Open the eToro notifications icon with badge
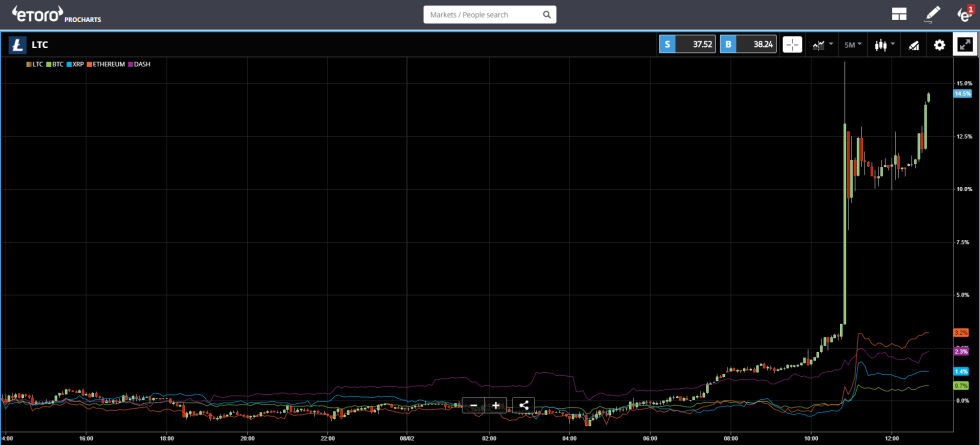980x445 pixels. tap(964, 14)
